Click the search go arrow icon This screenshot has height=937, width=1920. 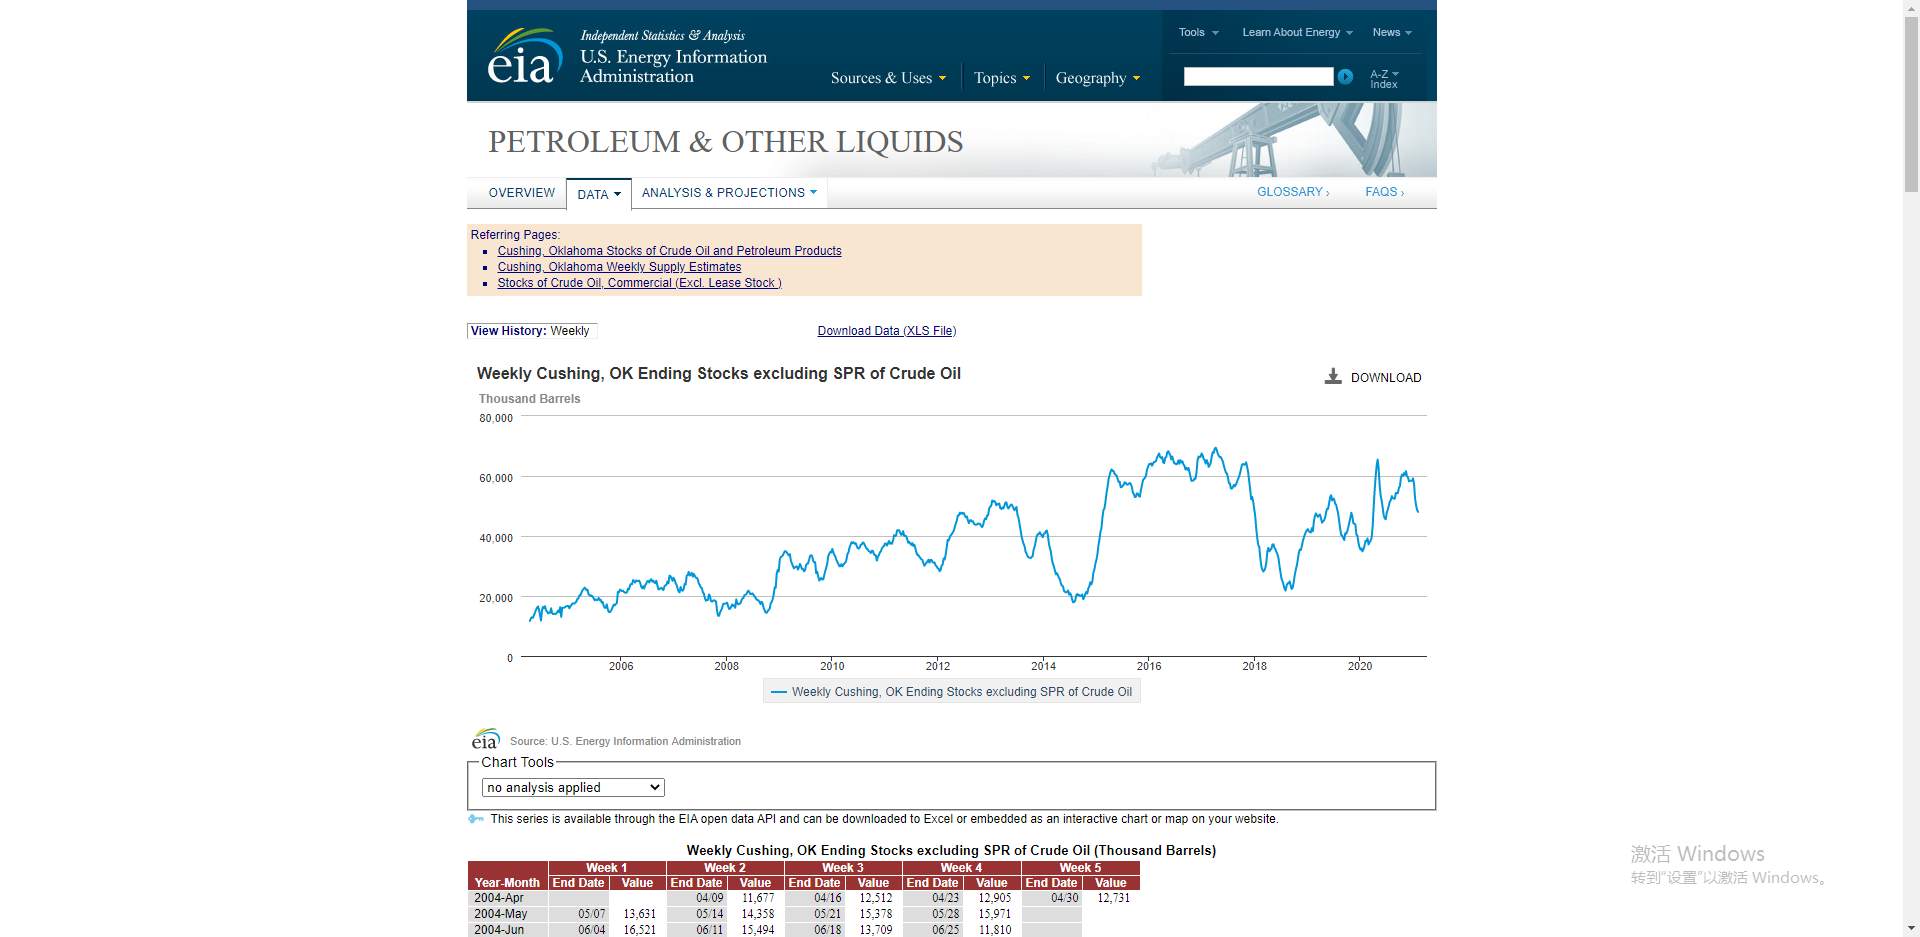pyautogui.click(x=1345, y=77)
